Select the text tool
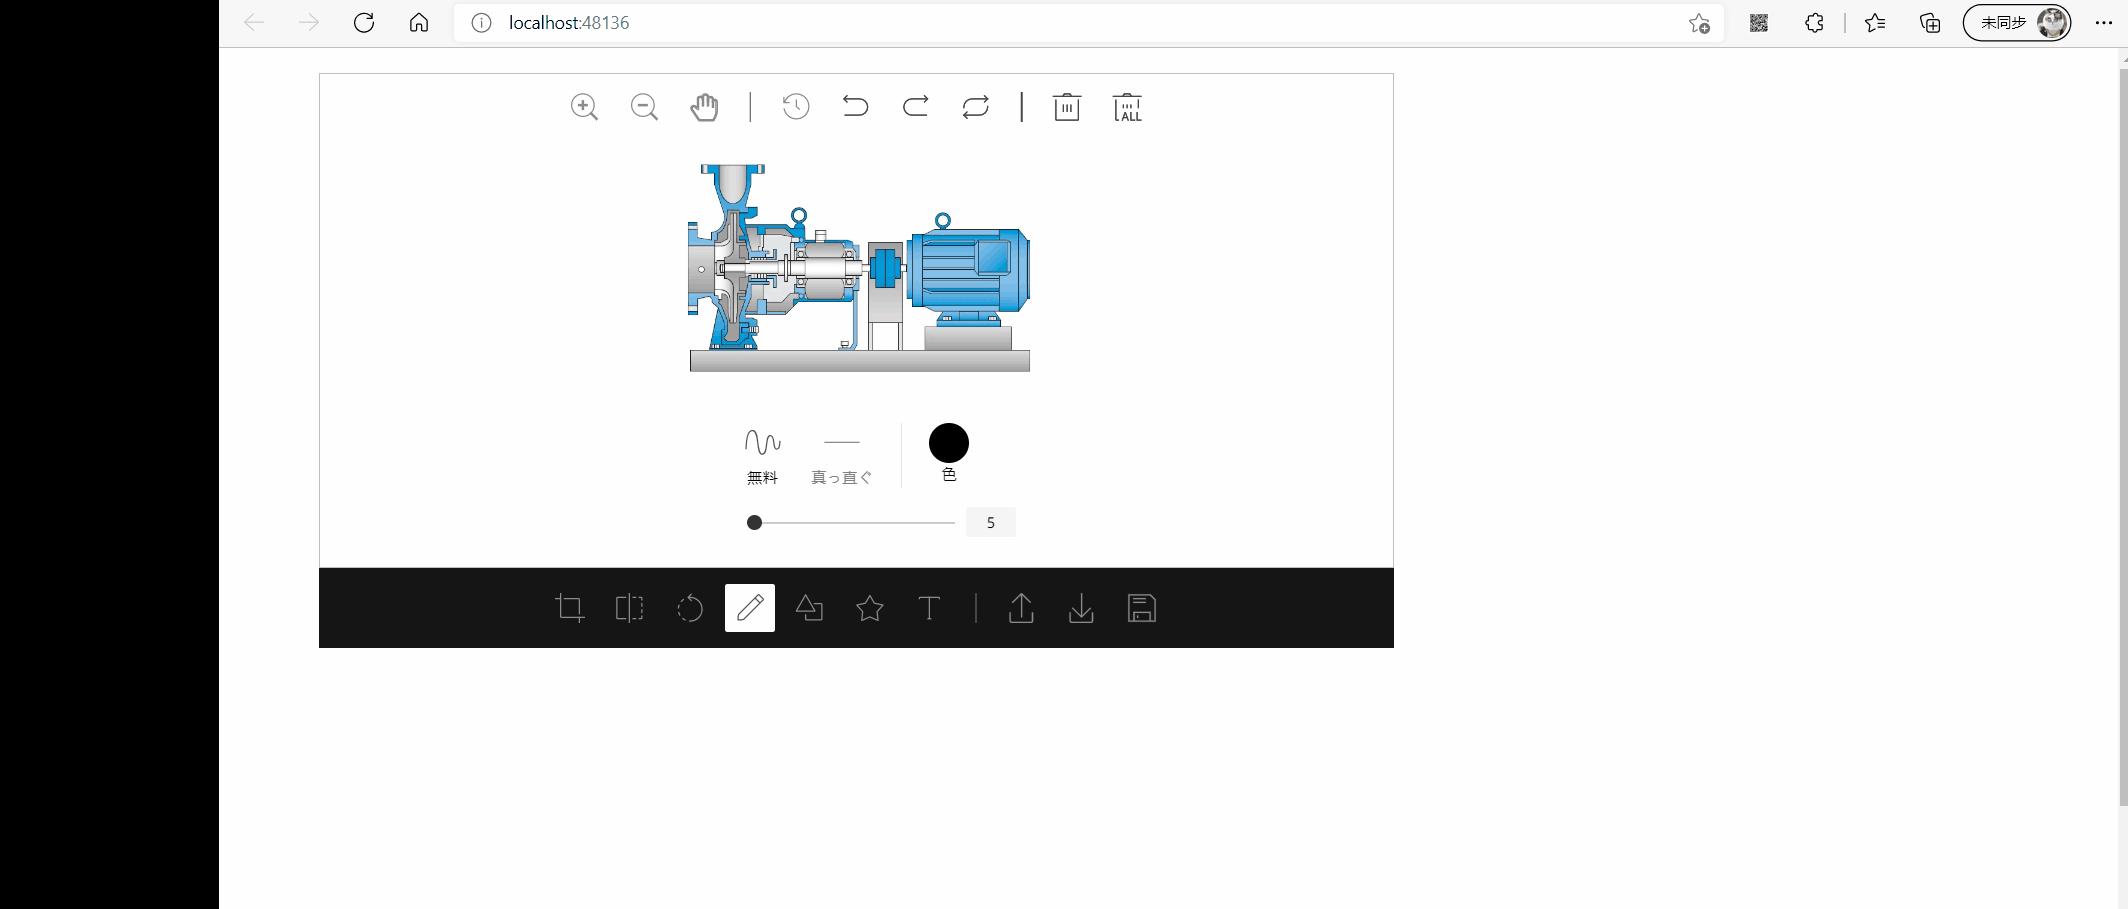The height and width of the screenshot is (909, 2128). [x=929, y=608]
